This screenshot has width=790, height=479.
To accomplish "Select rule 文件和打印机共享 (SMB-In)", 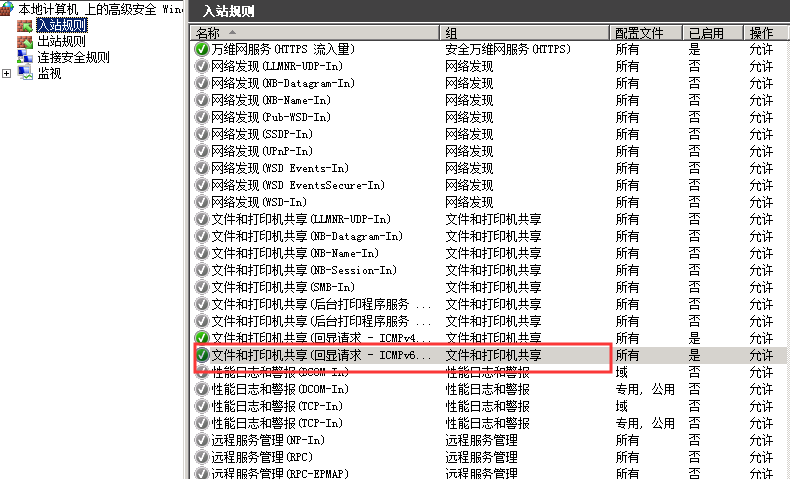I will pos(490,287).
